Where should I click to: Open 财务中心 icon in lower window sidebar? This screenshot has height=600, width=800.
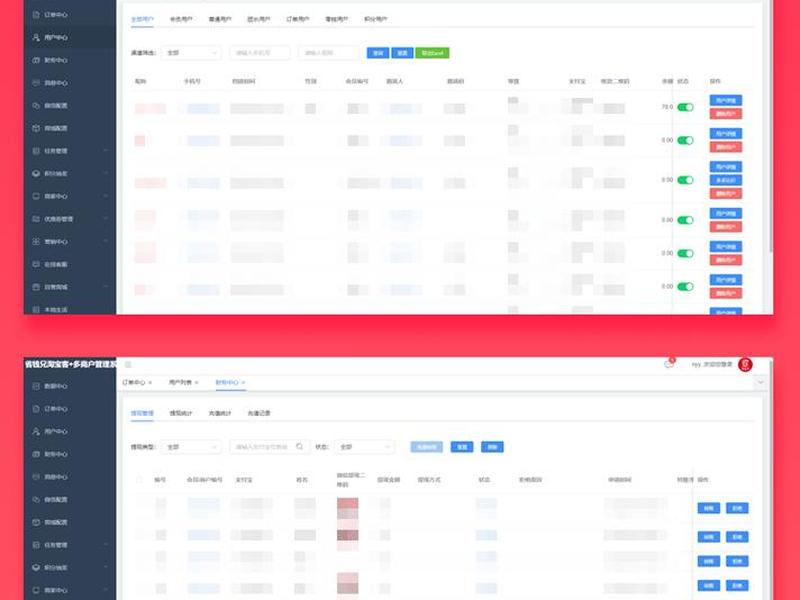click(x=36, y=454)
